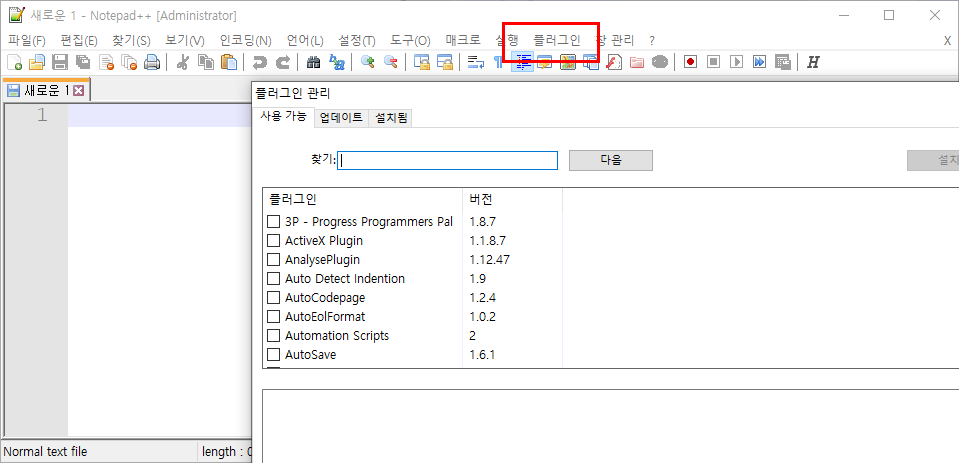Open the 인코딩(N) menu
959x463 pixels.
245,40
